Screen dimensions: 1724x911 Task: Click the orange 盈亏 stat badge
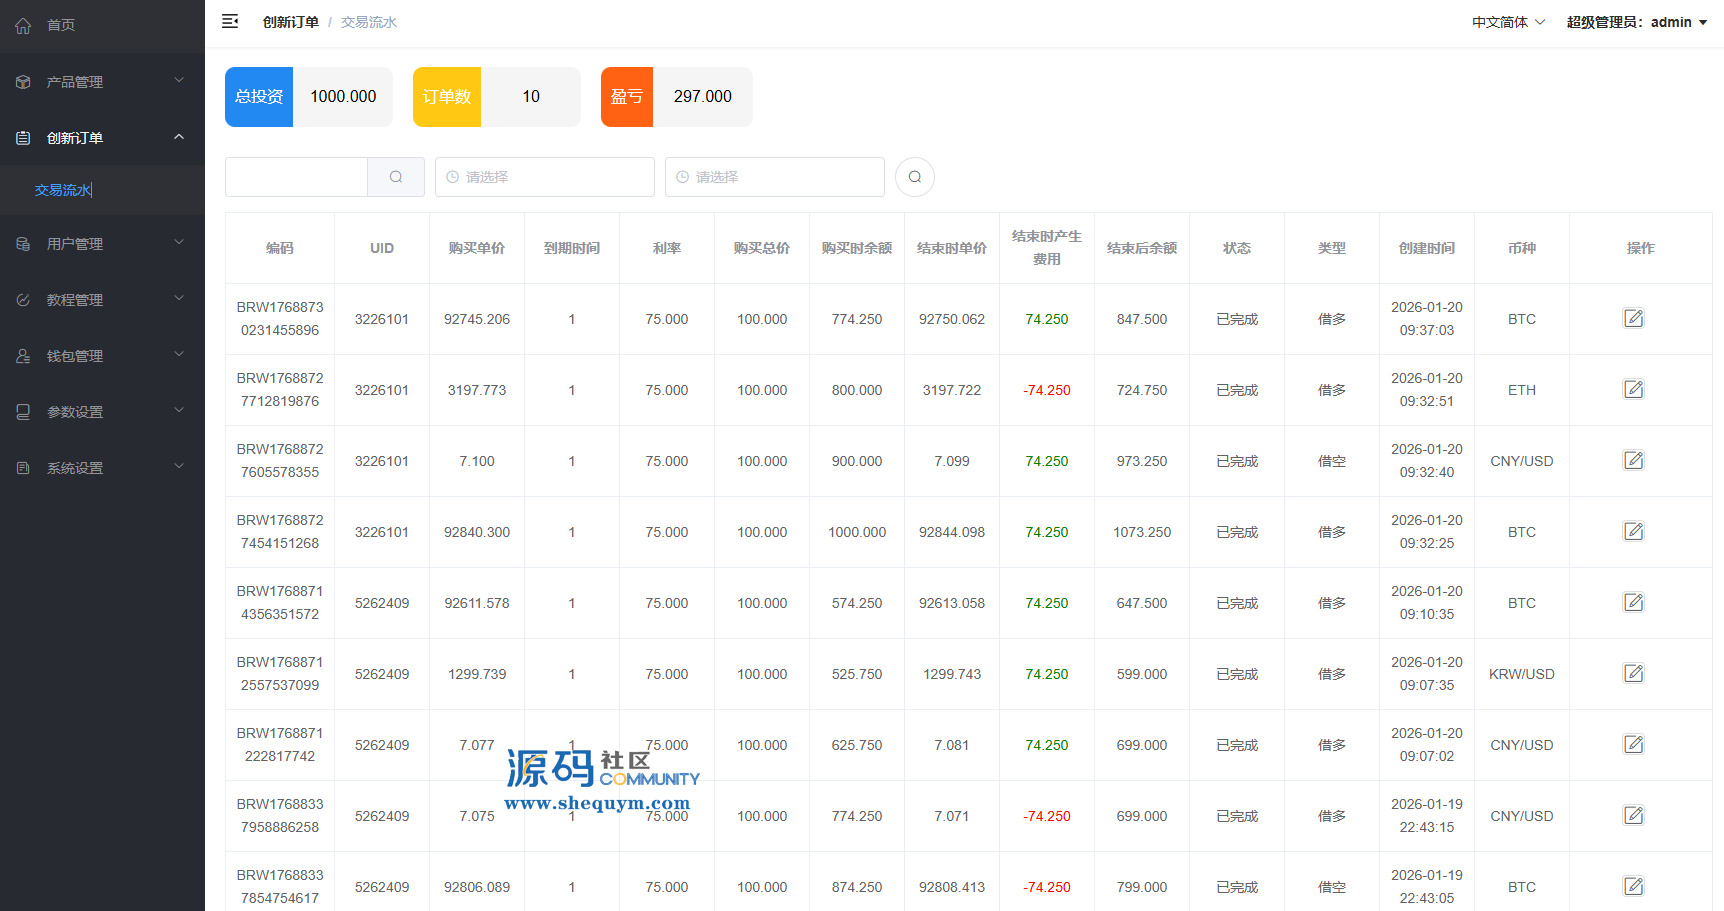(627, 97)
